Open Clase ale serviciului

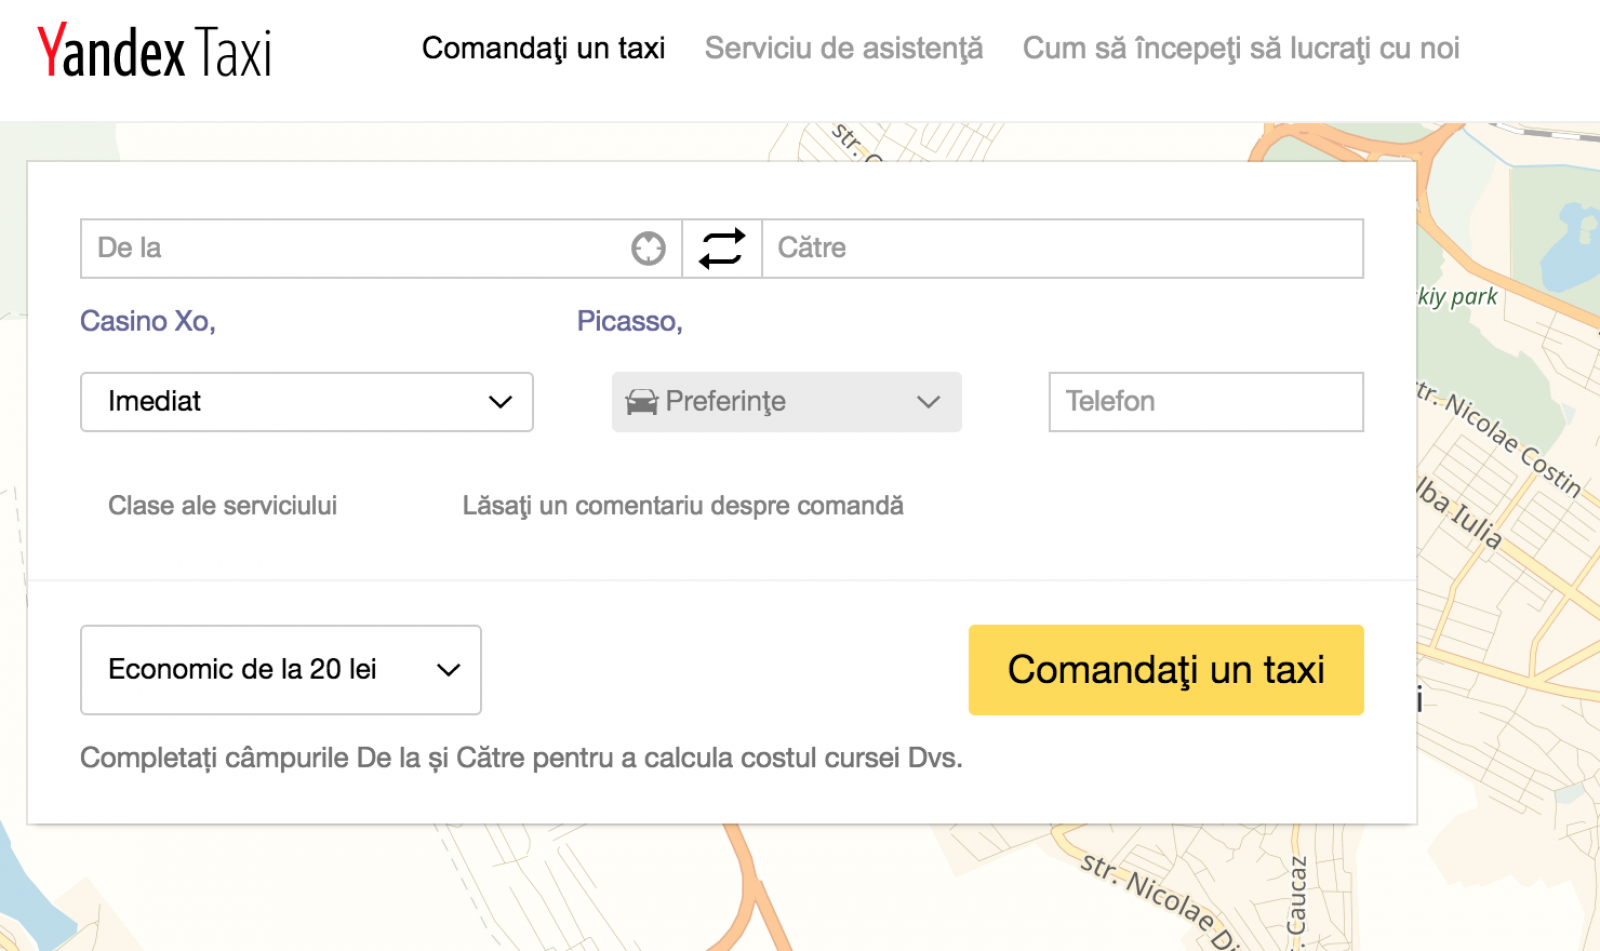click(222, 506)
